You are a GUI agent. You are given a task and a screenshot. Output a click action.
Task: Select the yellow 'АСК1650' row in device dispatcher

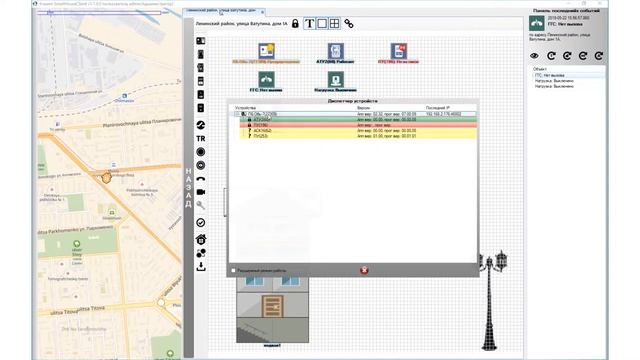pos(358,131)
